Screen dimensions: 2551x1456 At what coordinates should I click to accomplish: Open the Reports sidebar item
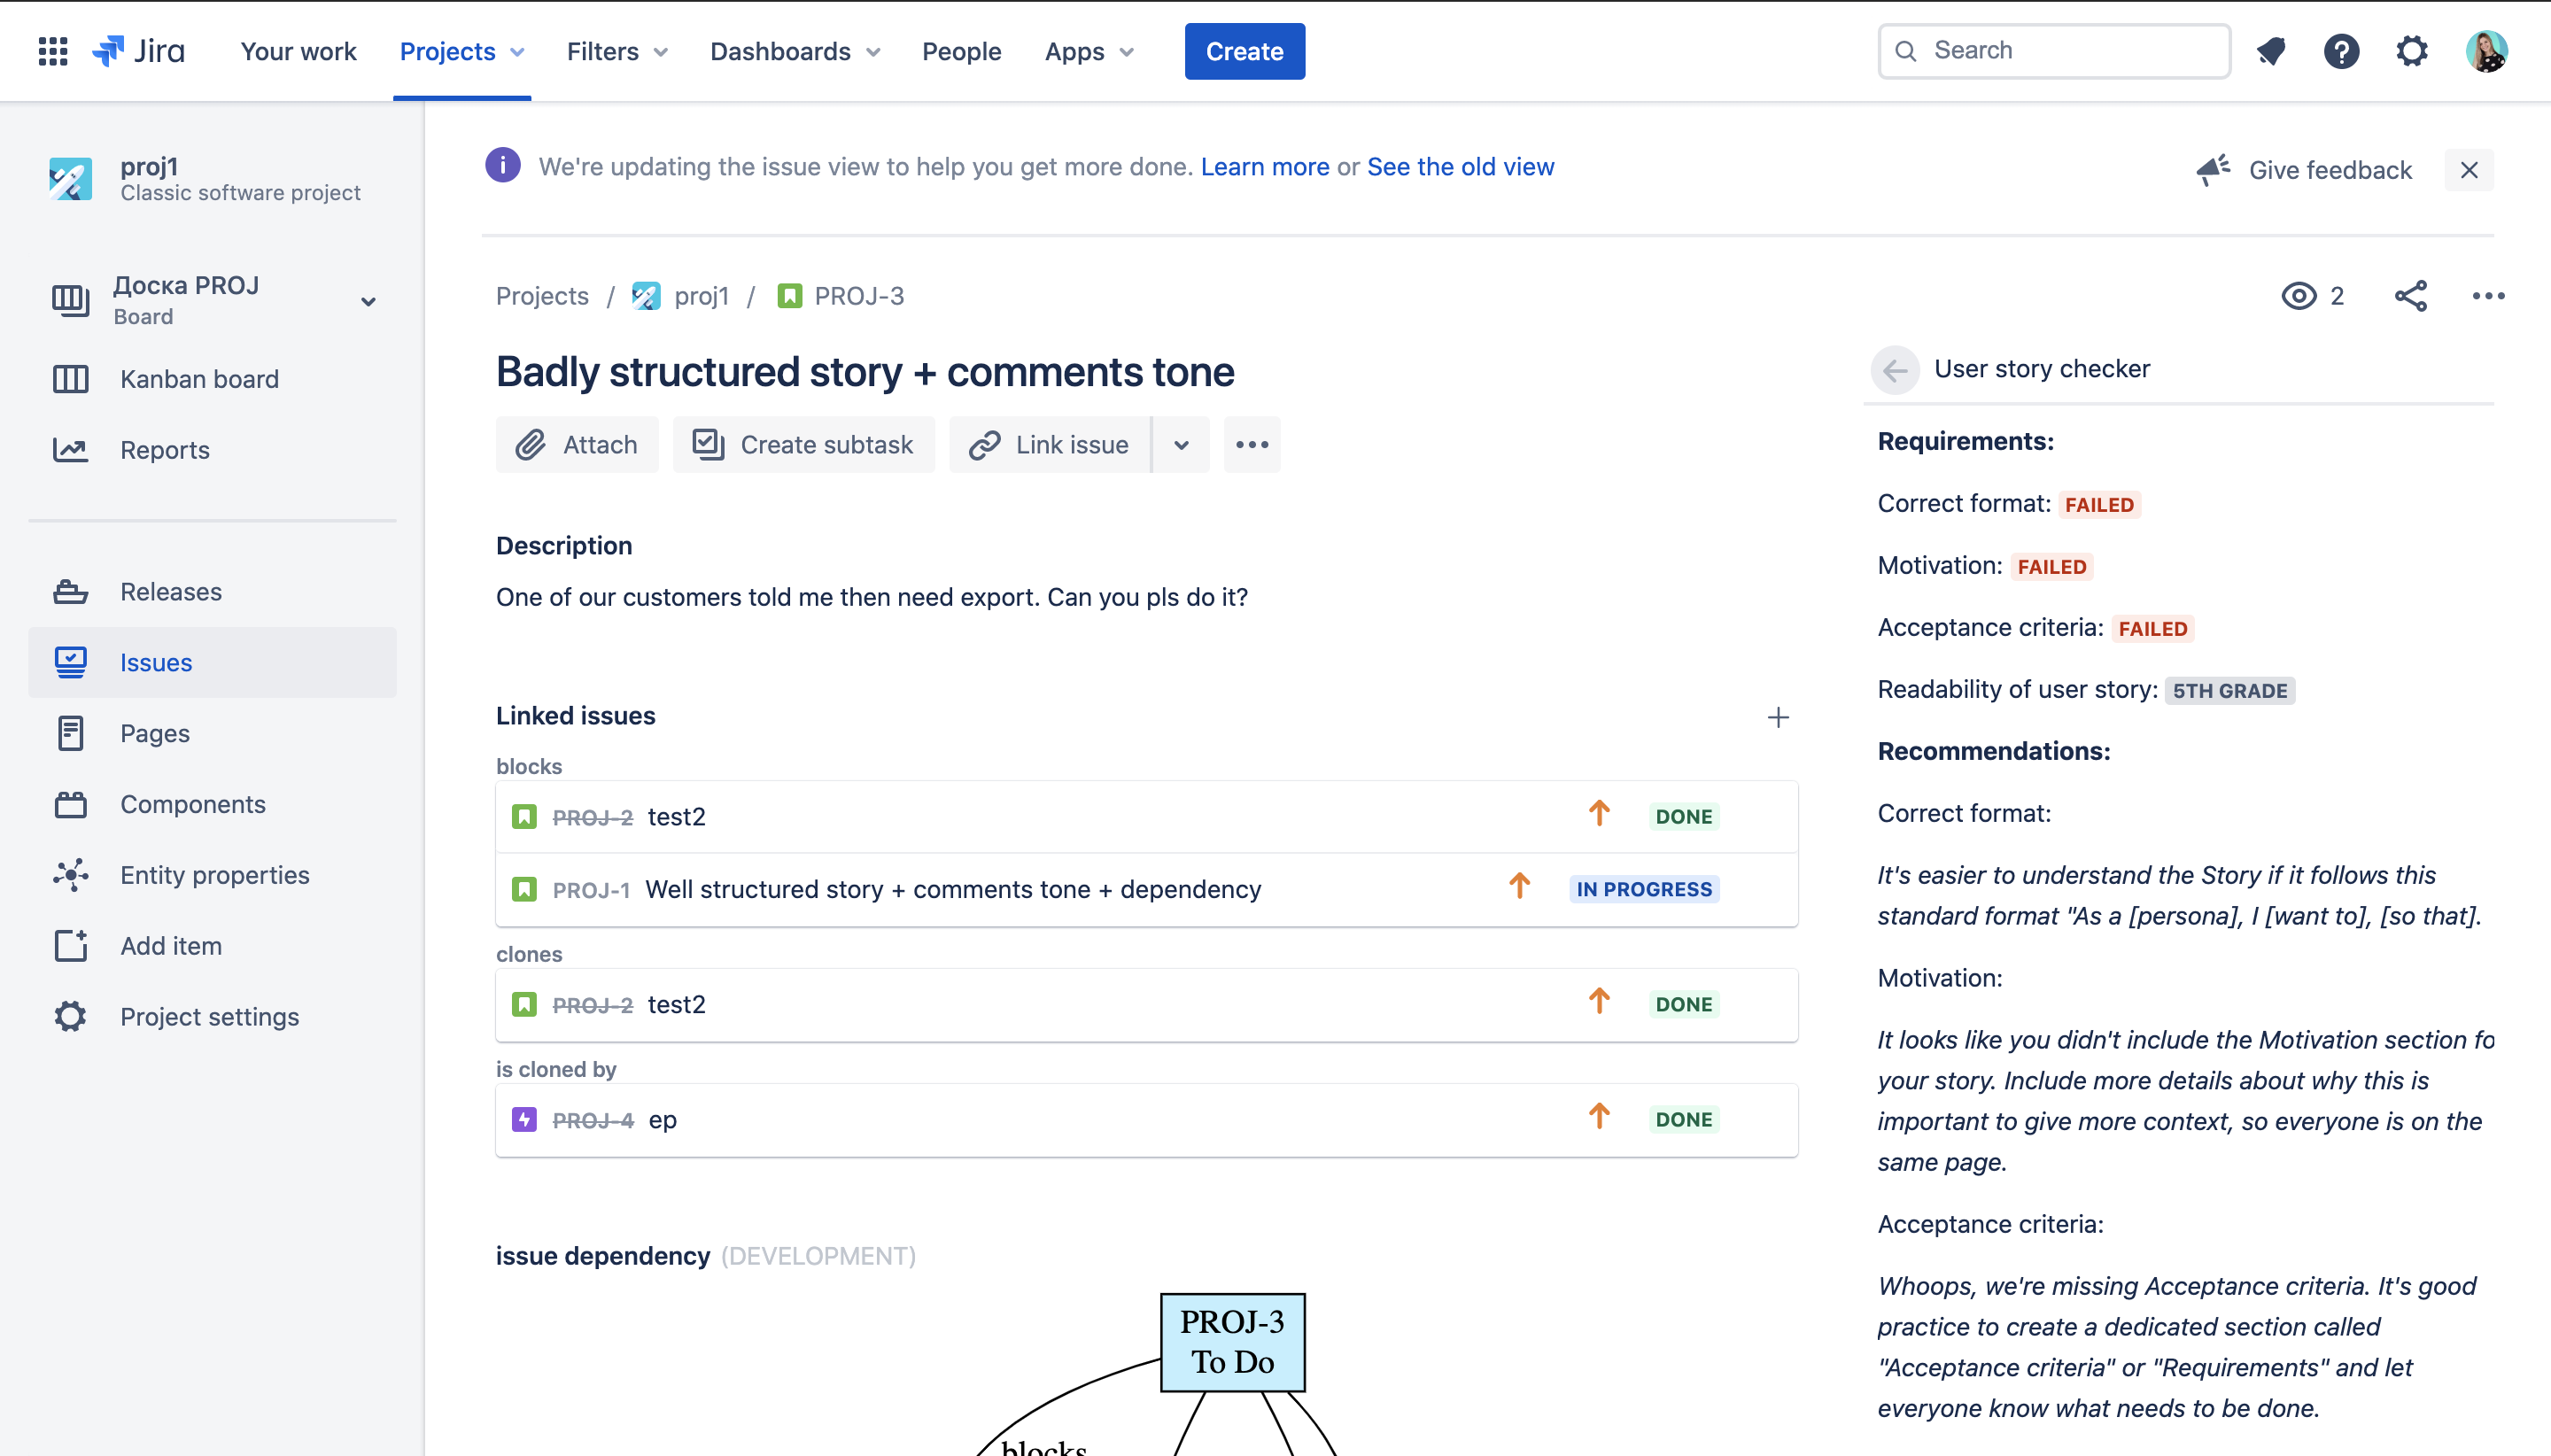click(164, 450)
